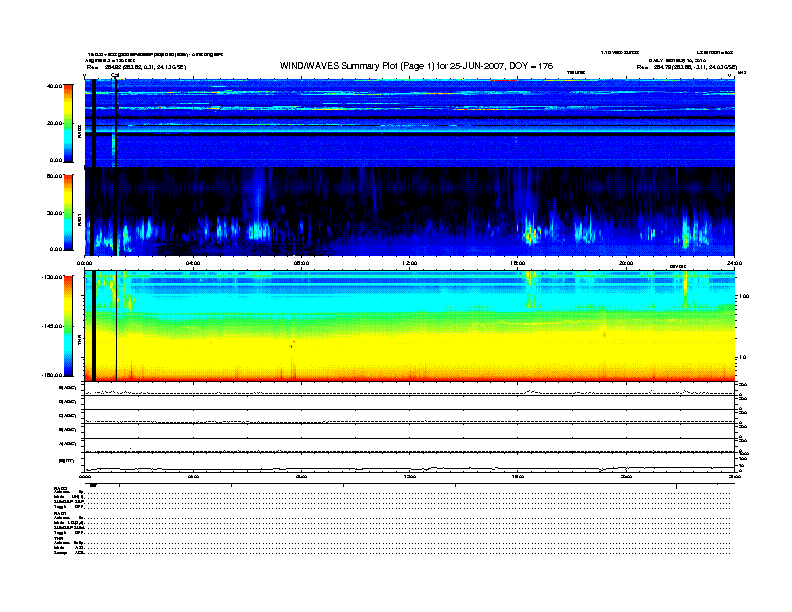Click the 10 frequency tick right of TNR panel

coord(742,358)
